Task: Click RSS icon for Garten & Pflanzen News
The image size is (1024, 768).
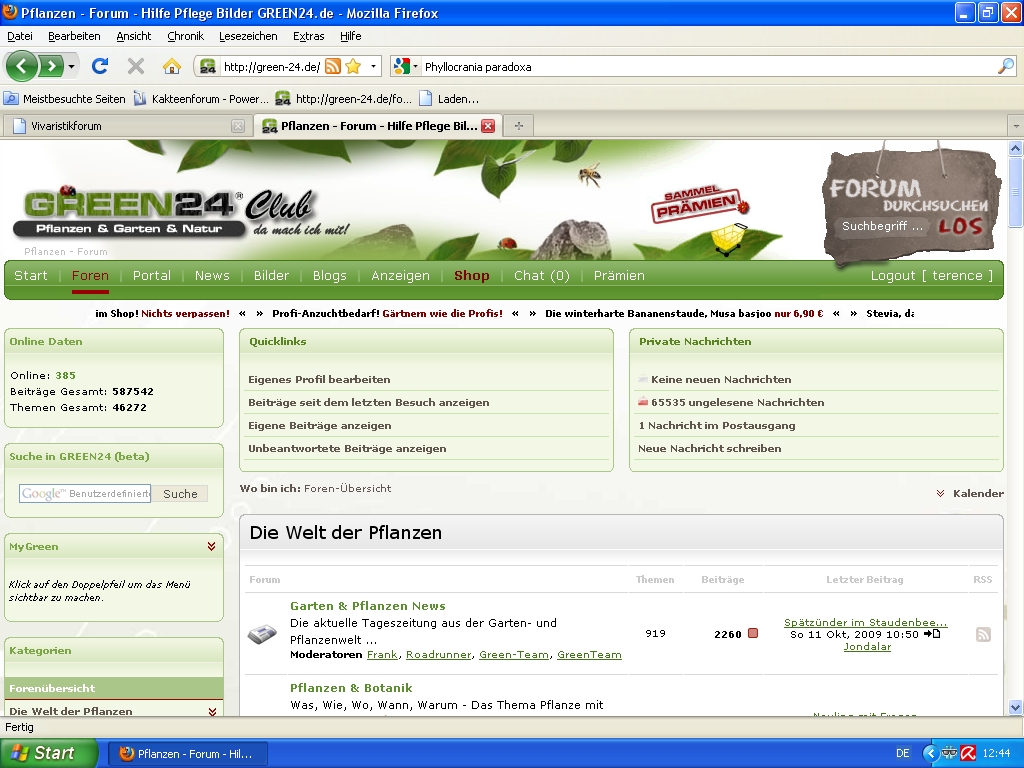Action: click(x=983, y=634)
